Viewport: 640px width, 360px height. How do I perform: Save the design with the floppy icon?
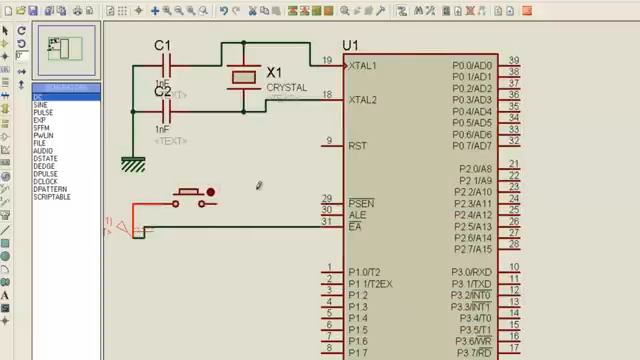(x=33, y=11)
